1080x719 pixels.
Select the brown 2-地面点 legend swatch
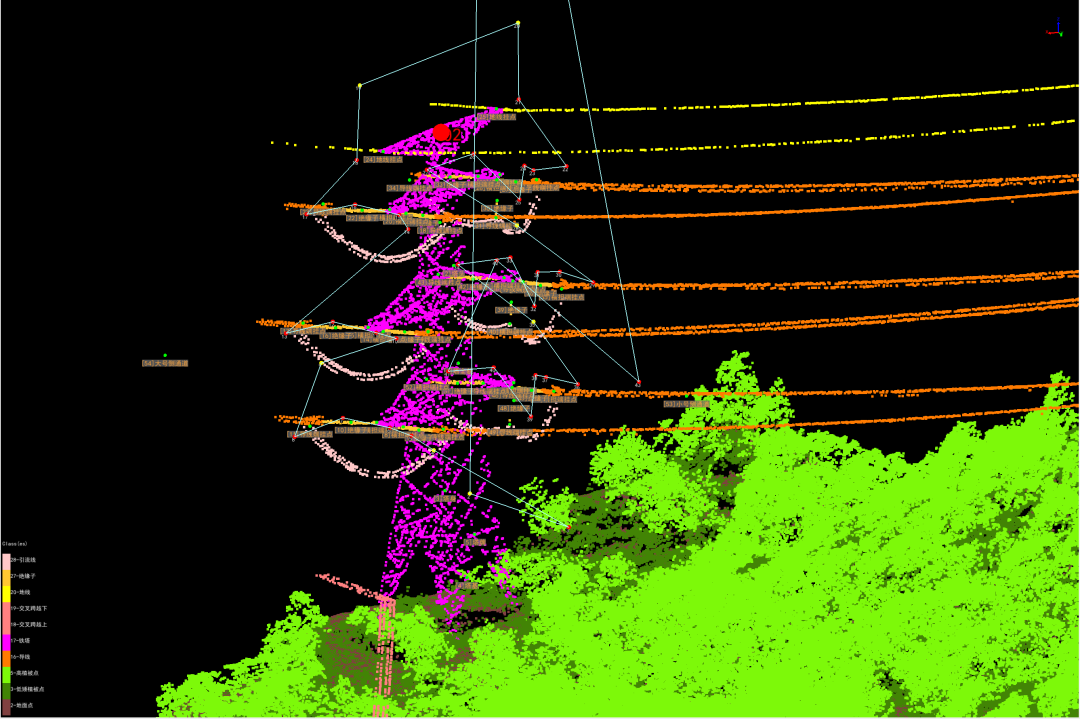pyautogui.click(x=6, y=705)
